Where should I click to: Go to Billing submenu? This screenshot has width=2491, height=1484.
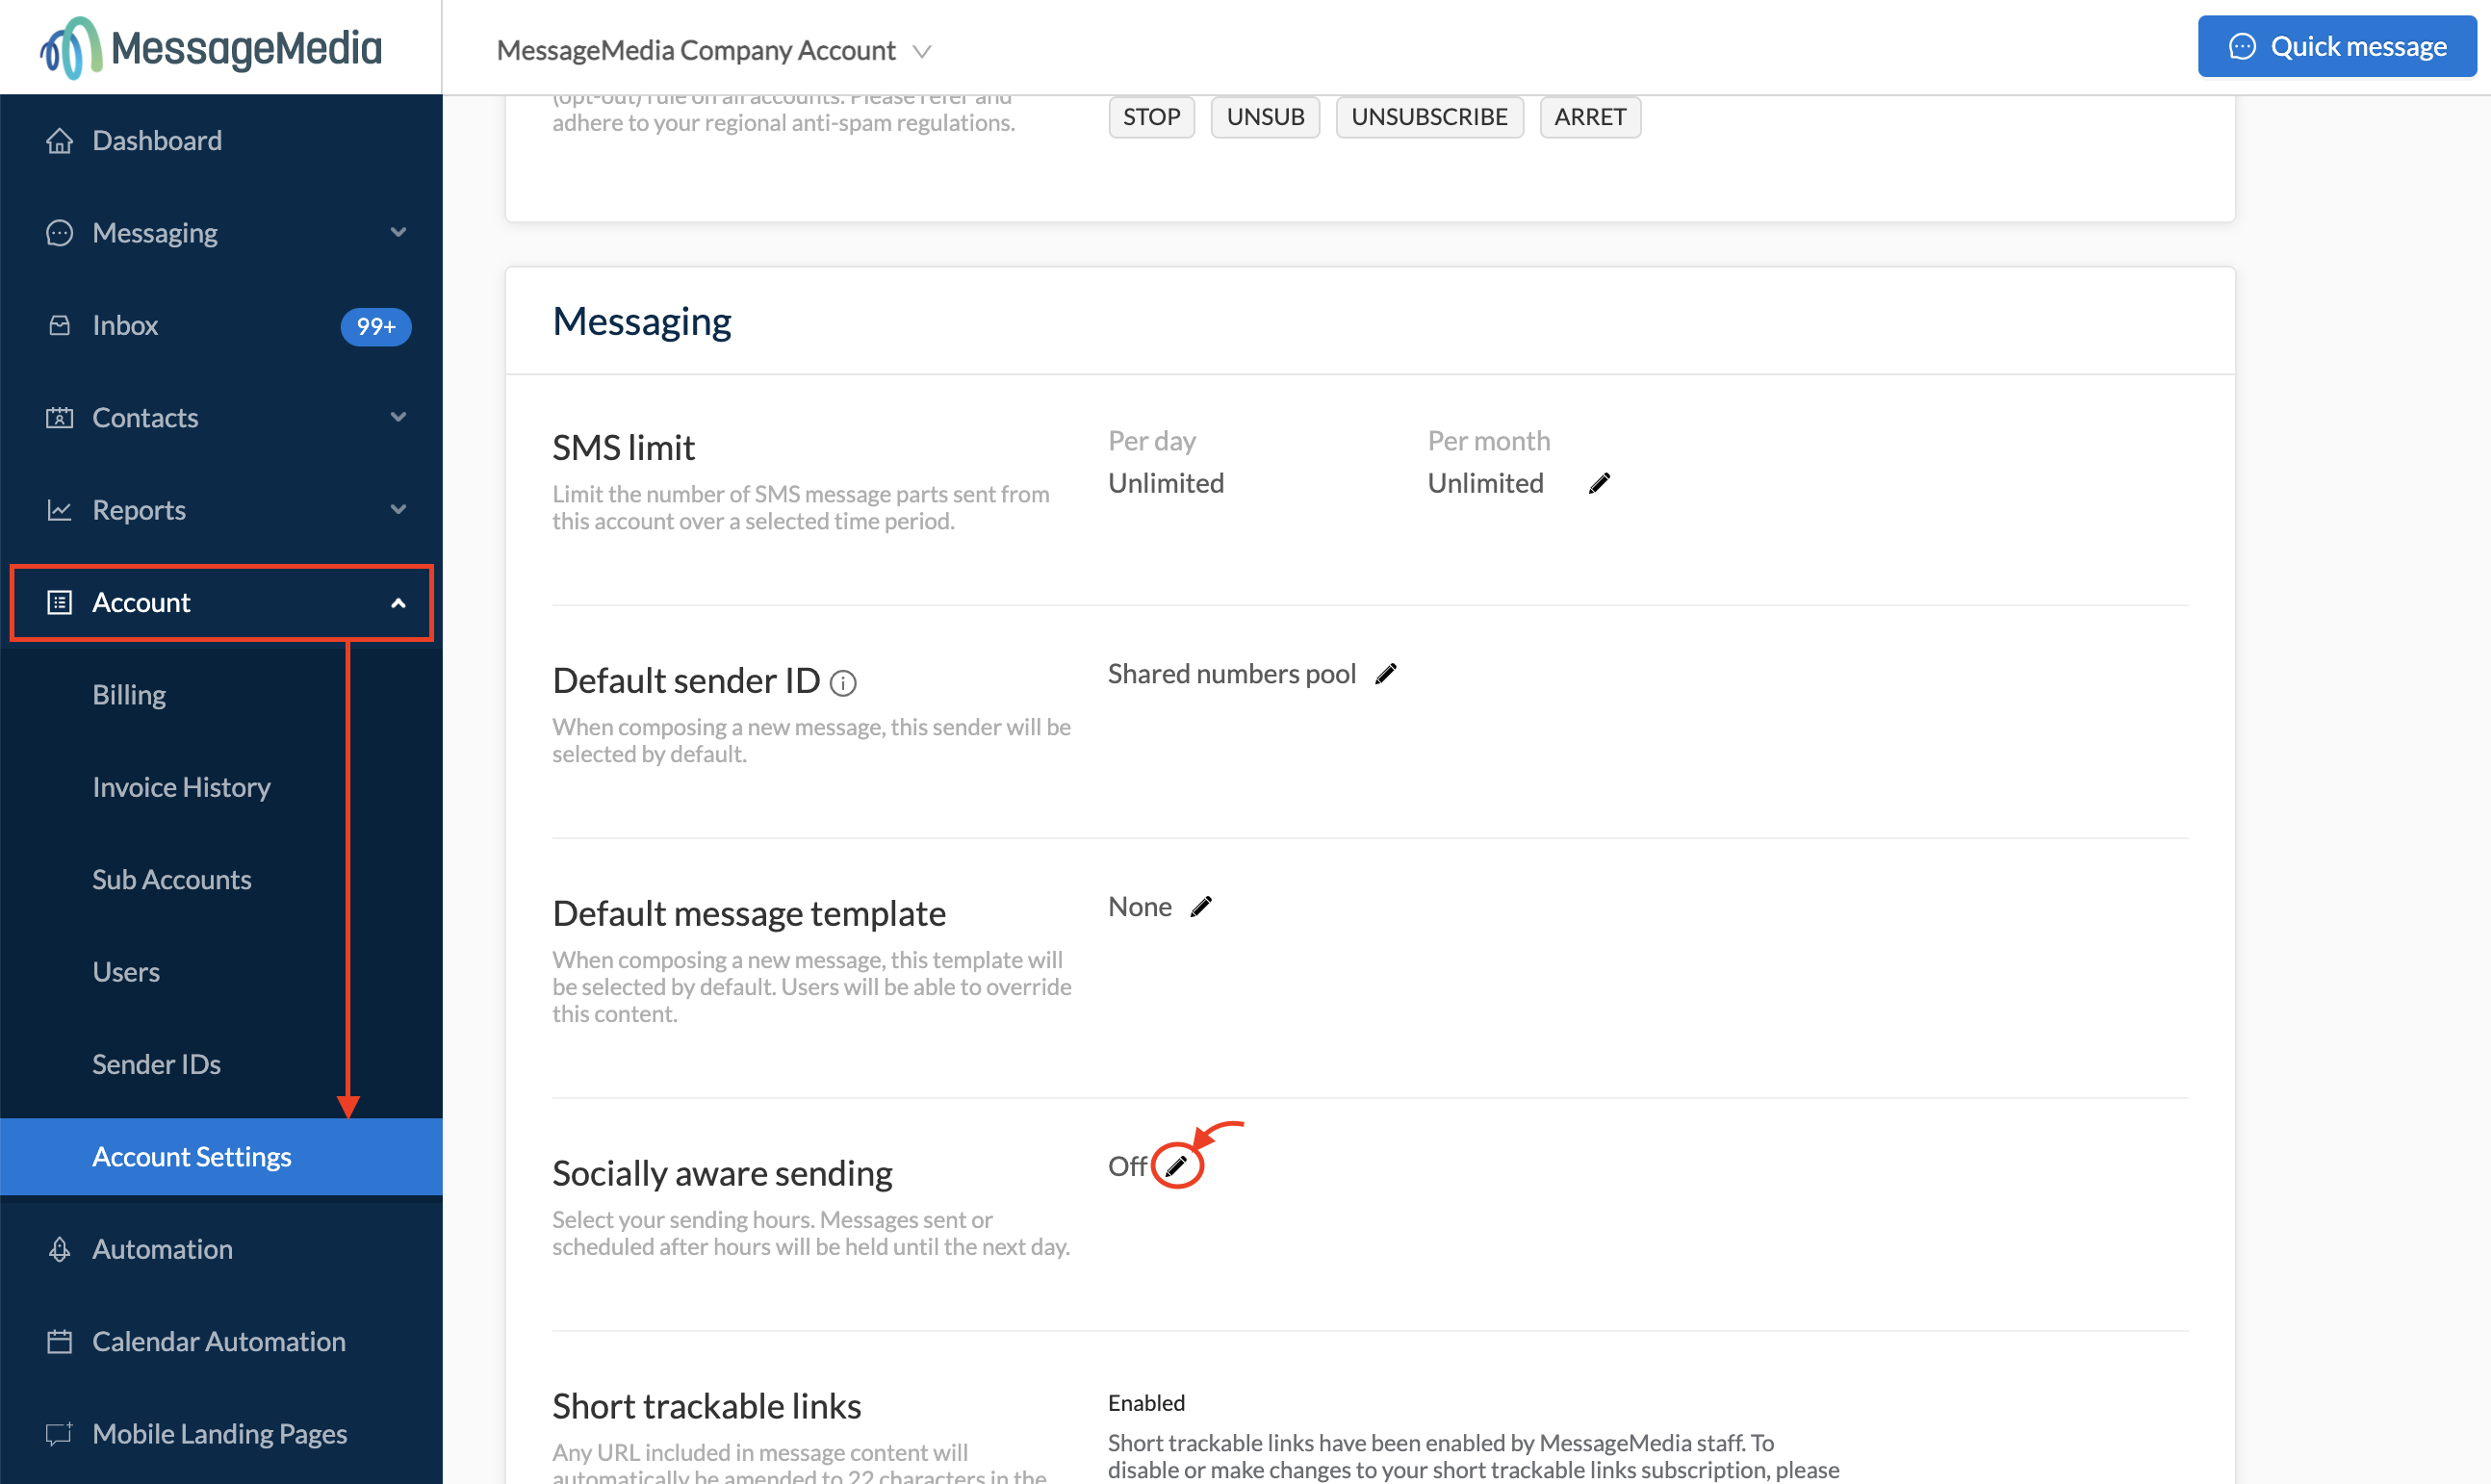click(x=129, y=695)
